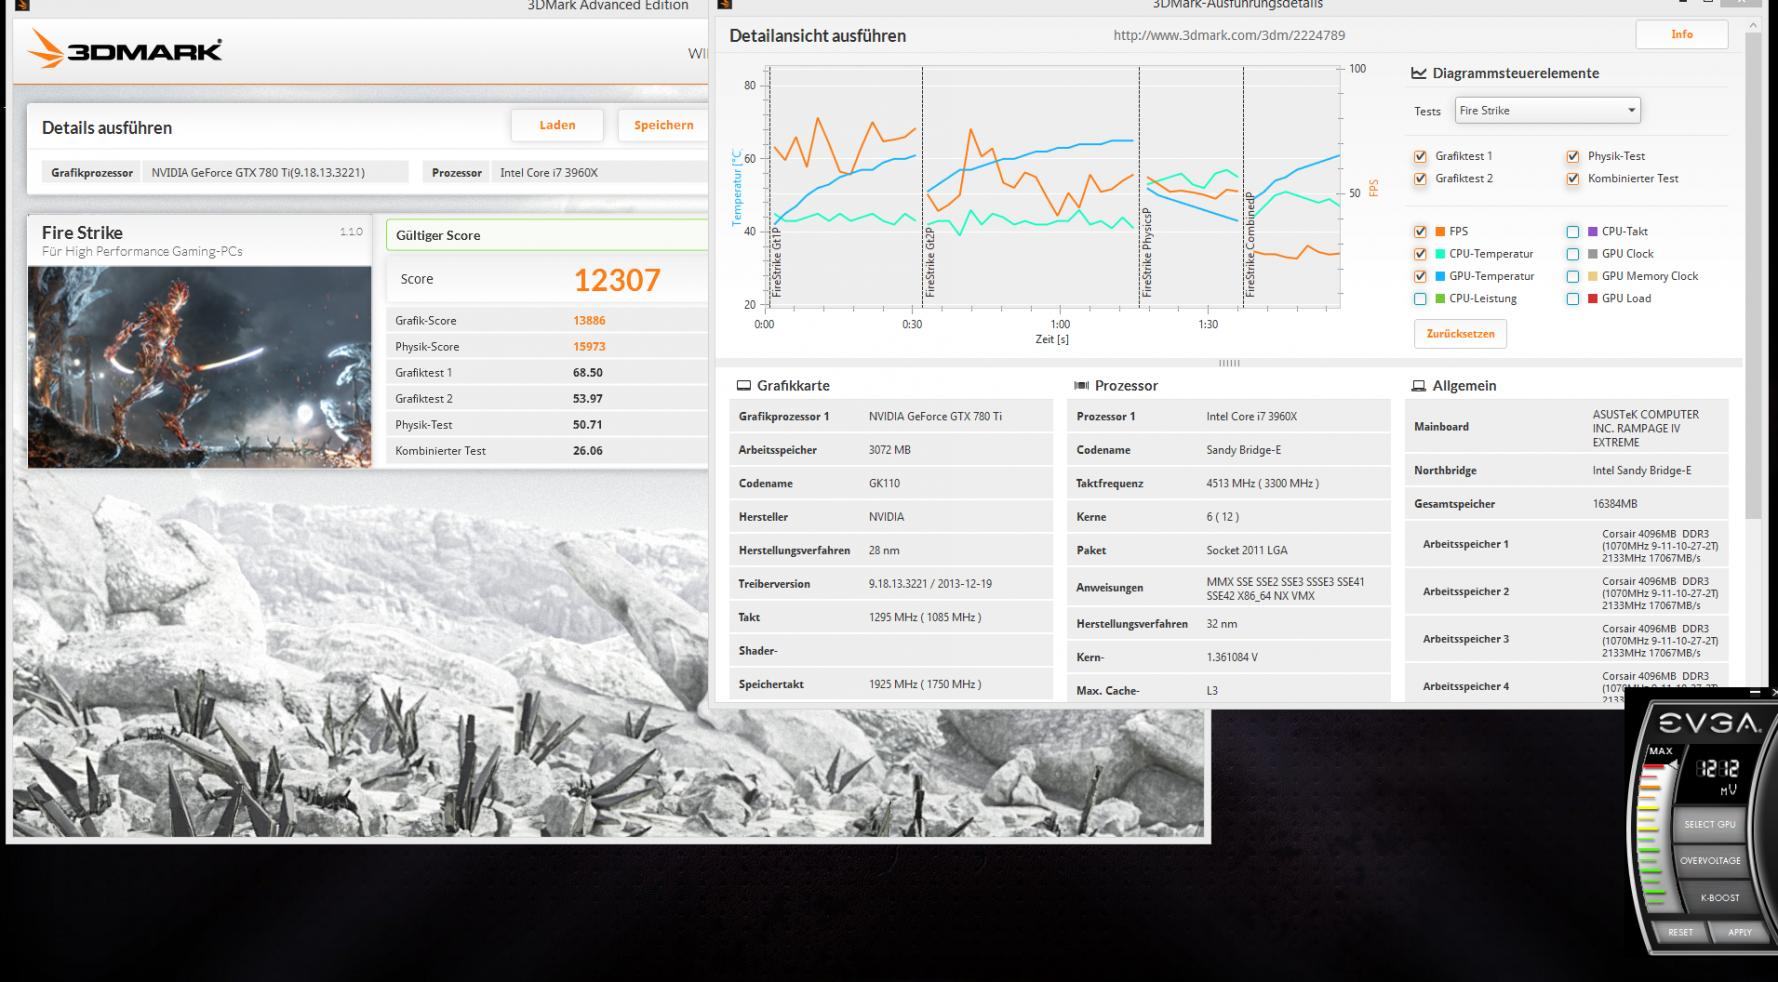Viewport: 1778px width, 982px height.
Task: Click the Physik-Test result 50.71
Action: [588, 425]
